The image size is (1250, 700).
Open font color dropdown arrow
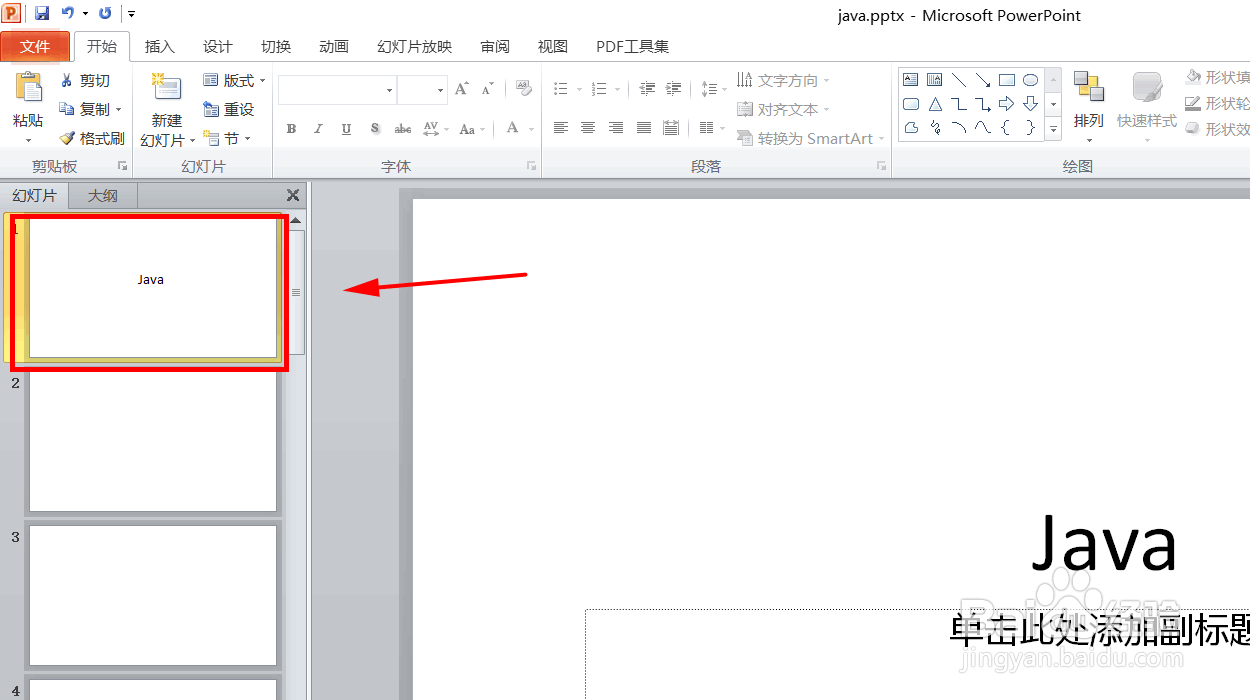[x=529, y=129]
